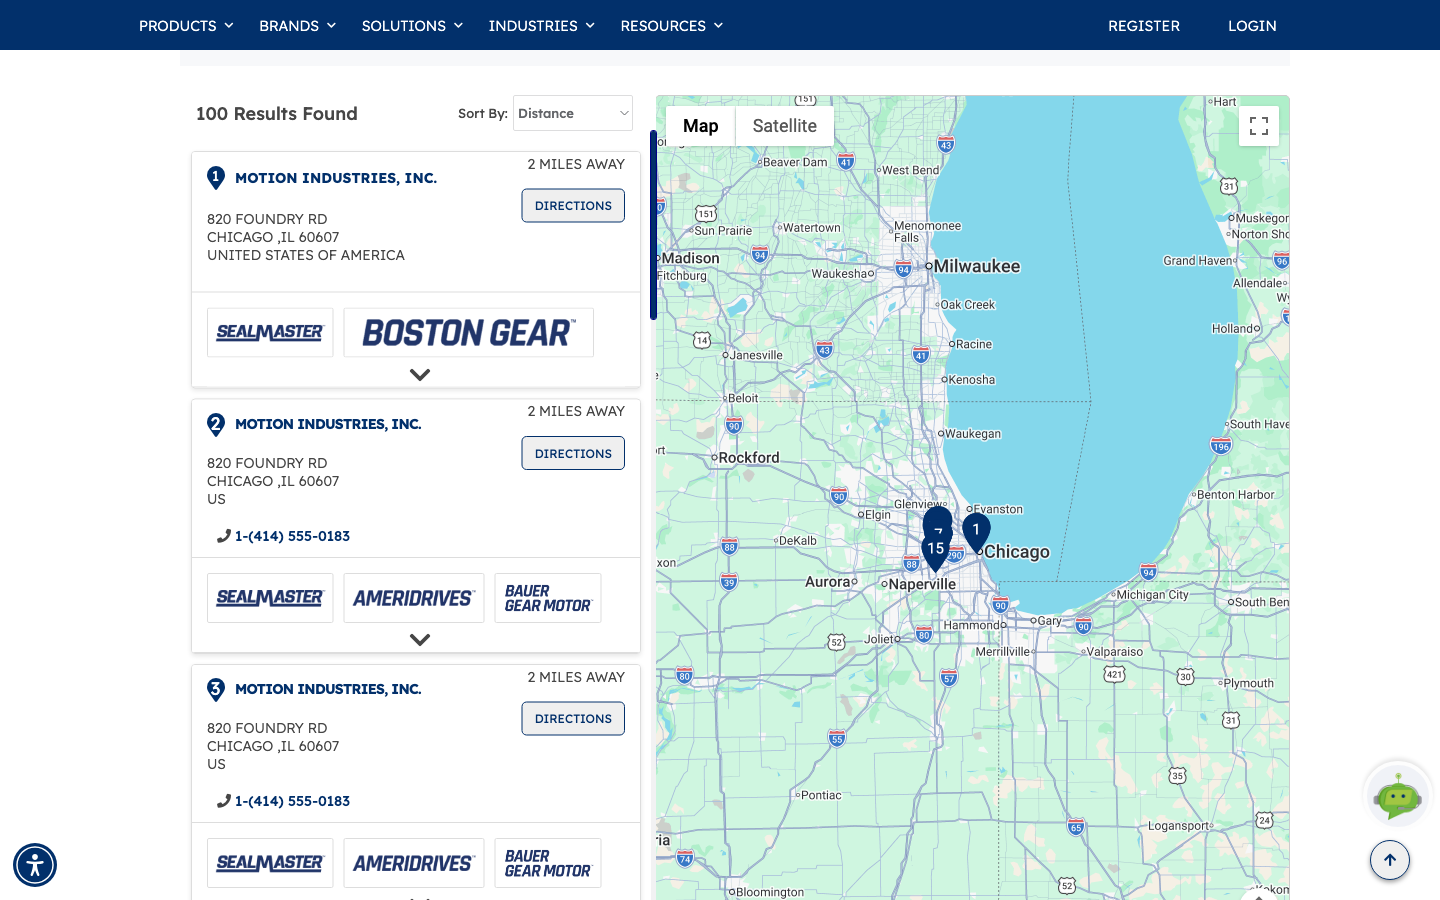1440x900 pixels.
Task: Open the accessibility options icon
Action: click(35, 865)
